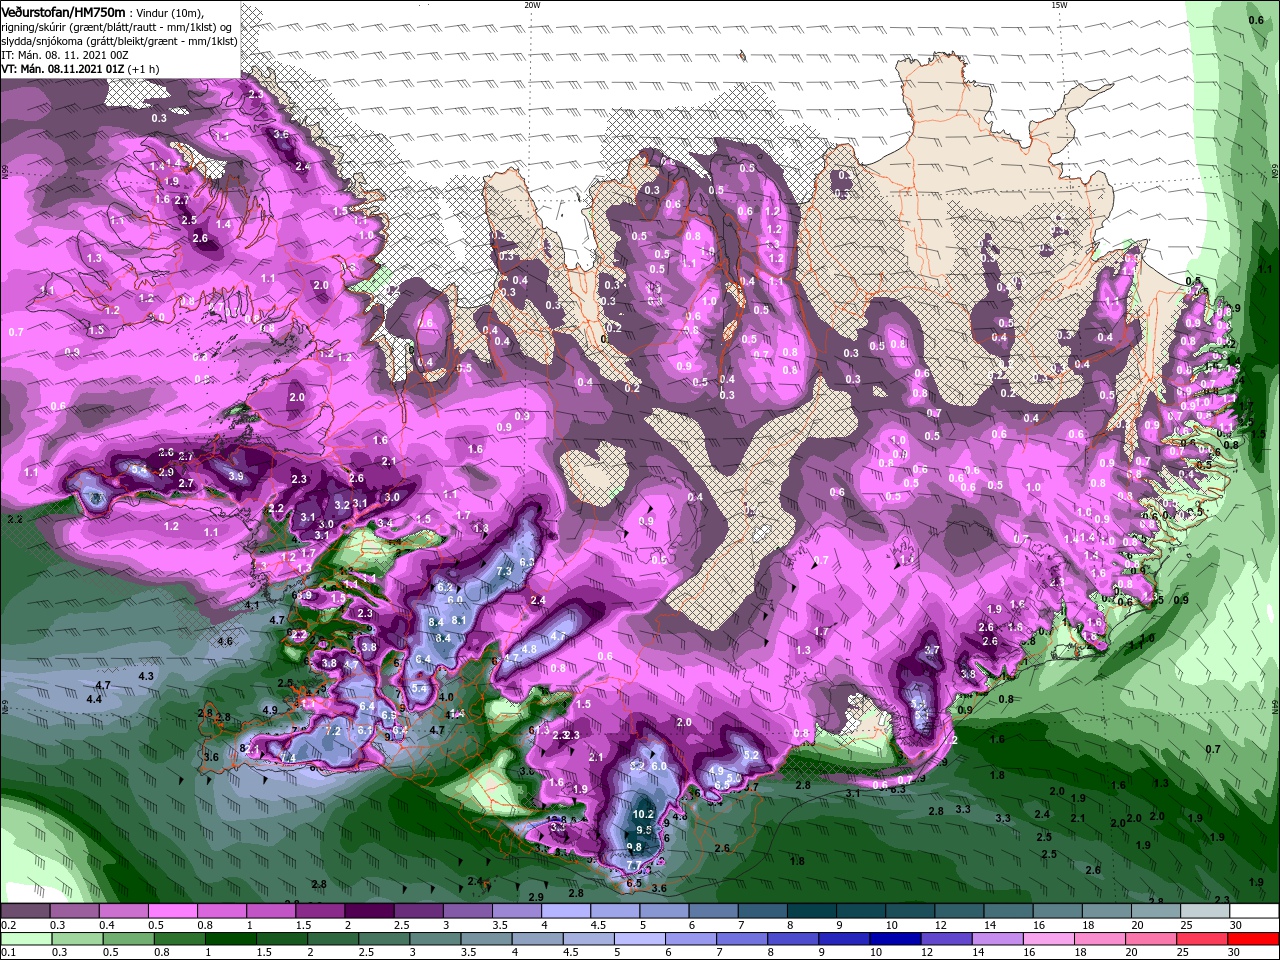Select the palest green 0.1 swatch in the lower legend
Screen dimensions: 1280x960
(26, 939)
